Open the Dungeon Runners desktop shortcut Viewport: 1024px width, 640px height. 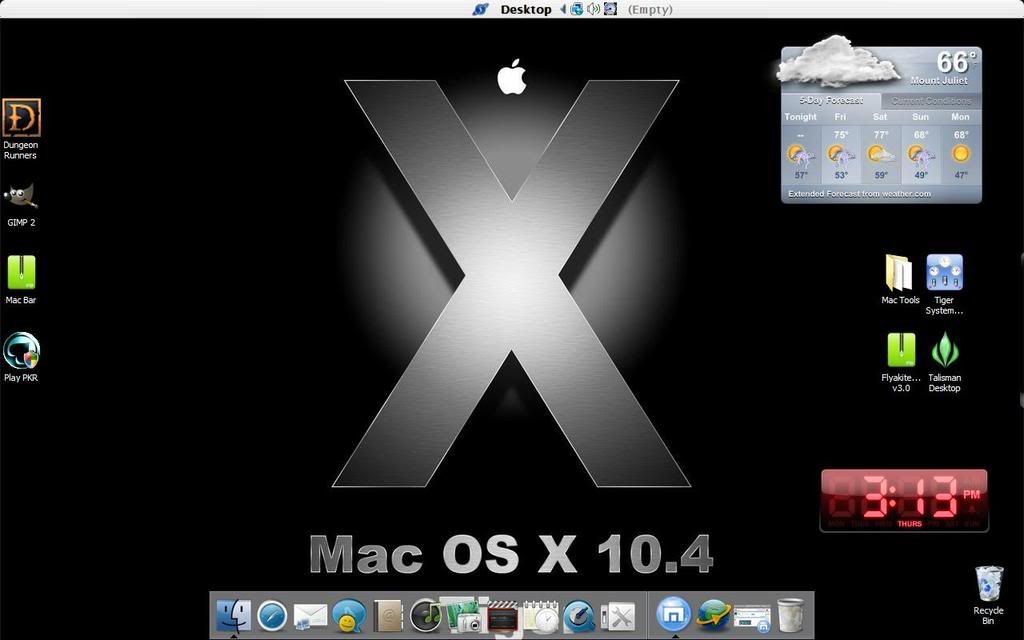pyautogui.click(x=21, y=118)
